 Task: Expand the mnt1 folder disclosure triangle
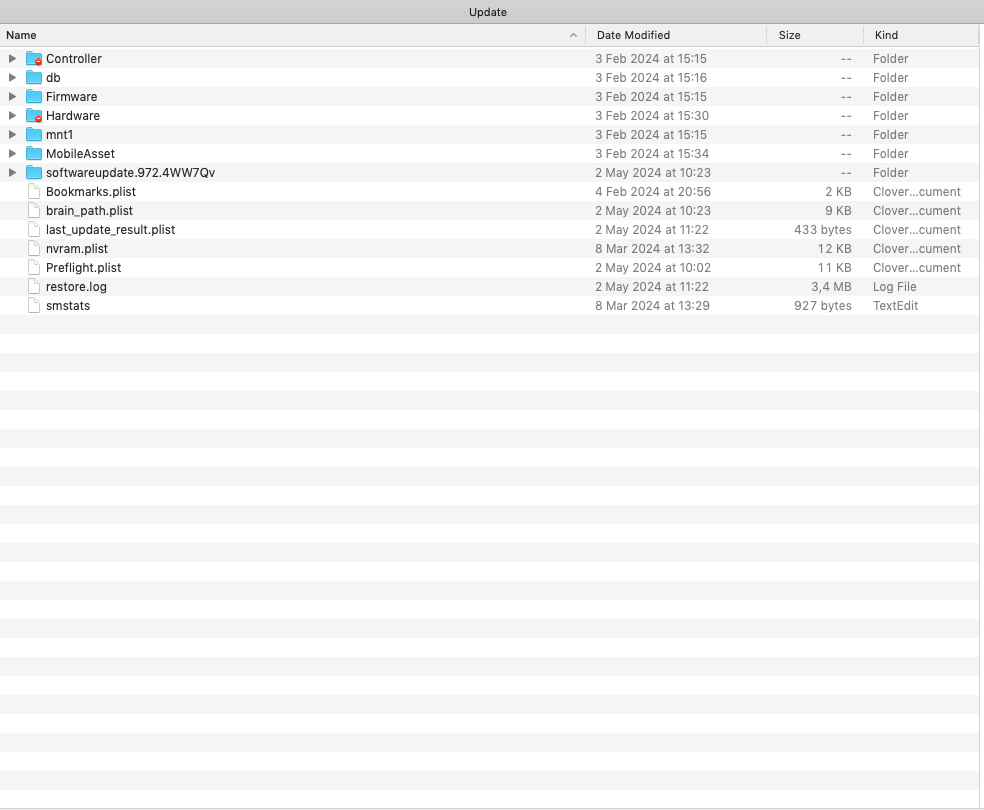pyautogui.click(x=12, y=134)
